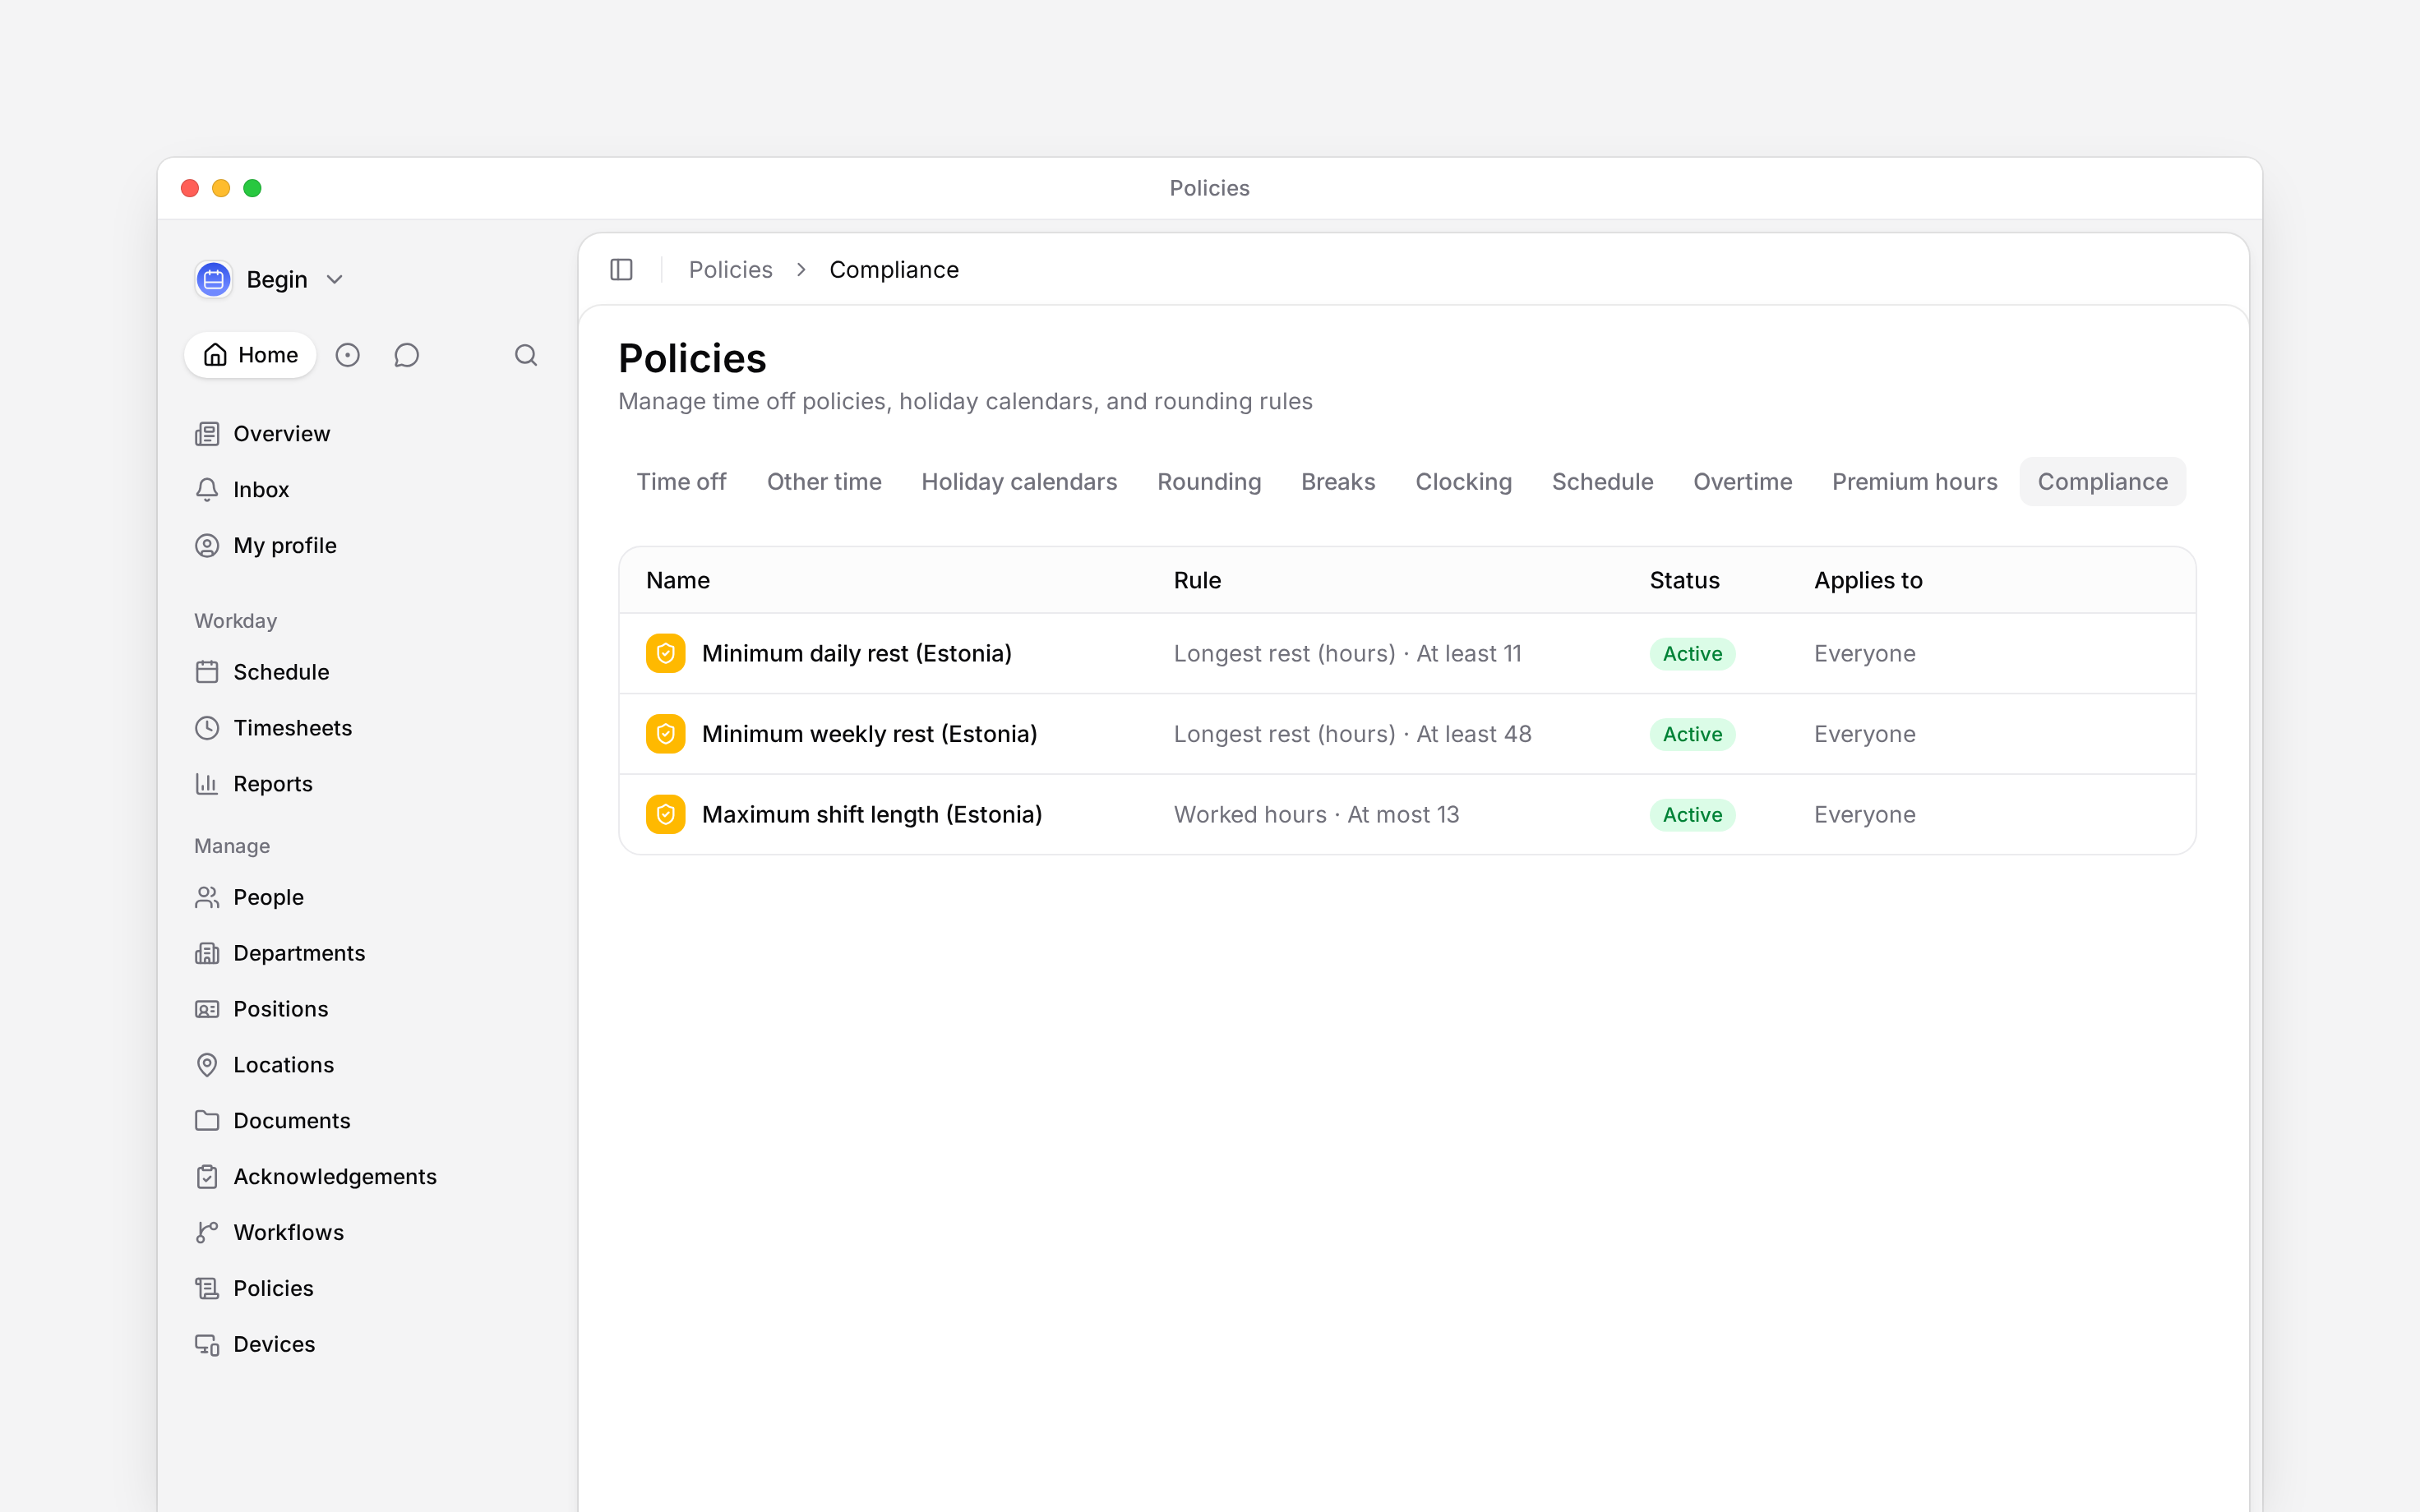
Task: Click Policies in the breadcrumb
Action: pyautogui.click(x=730, y=270)
